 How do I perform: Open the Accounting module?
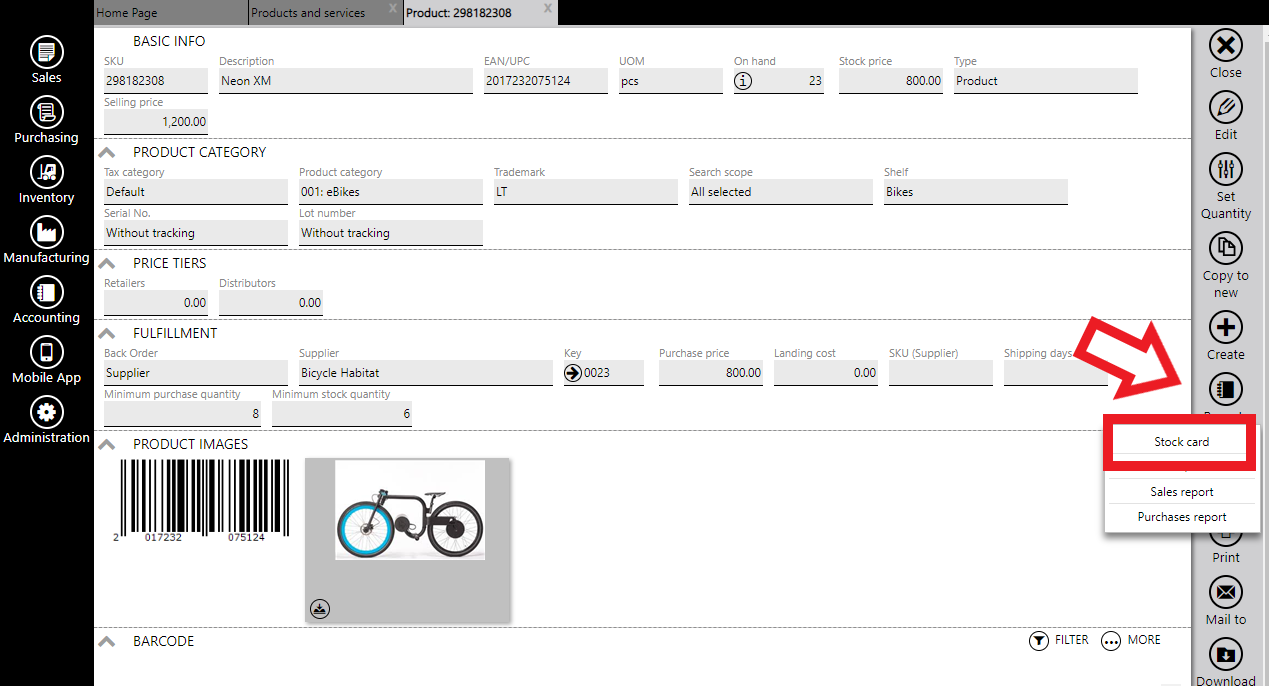pos(46,292)
